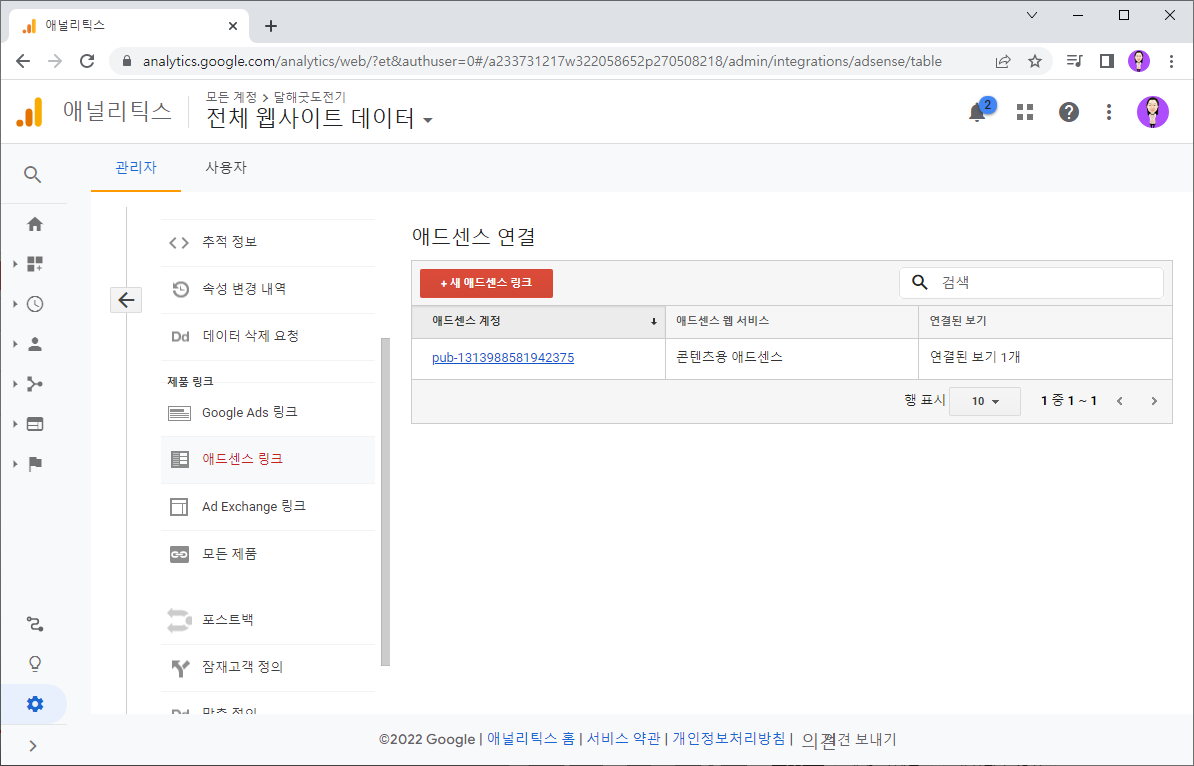Open a new browser tab
Viewport: 1194px width, 766px height.
[x=270, y=26]
